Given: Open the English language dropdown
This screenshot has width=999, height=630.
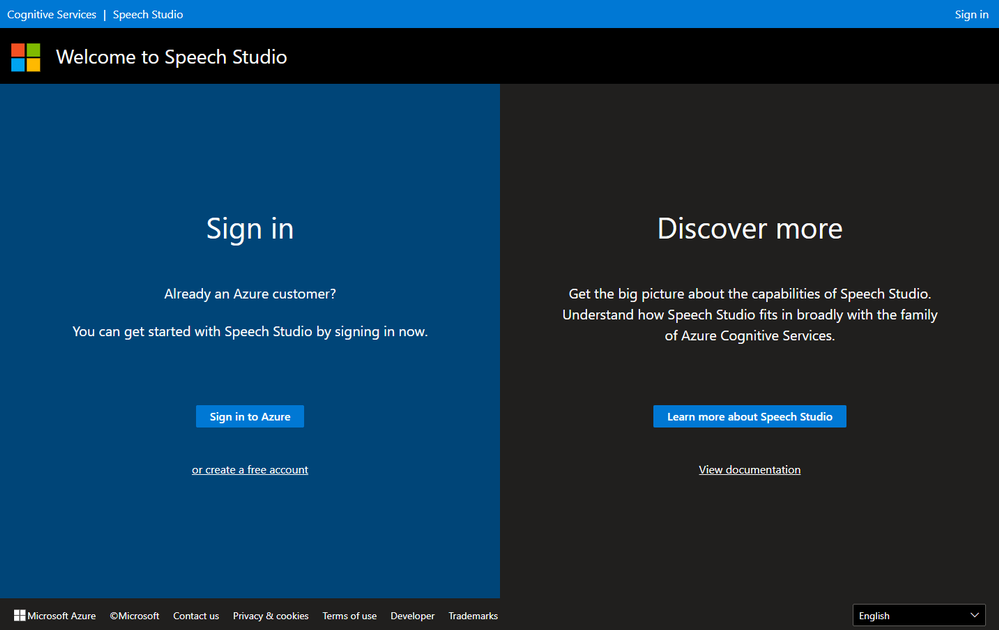Looking at the screenshot, I should tap(919, 615).
